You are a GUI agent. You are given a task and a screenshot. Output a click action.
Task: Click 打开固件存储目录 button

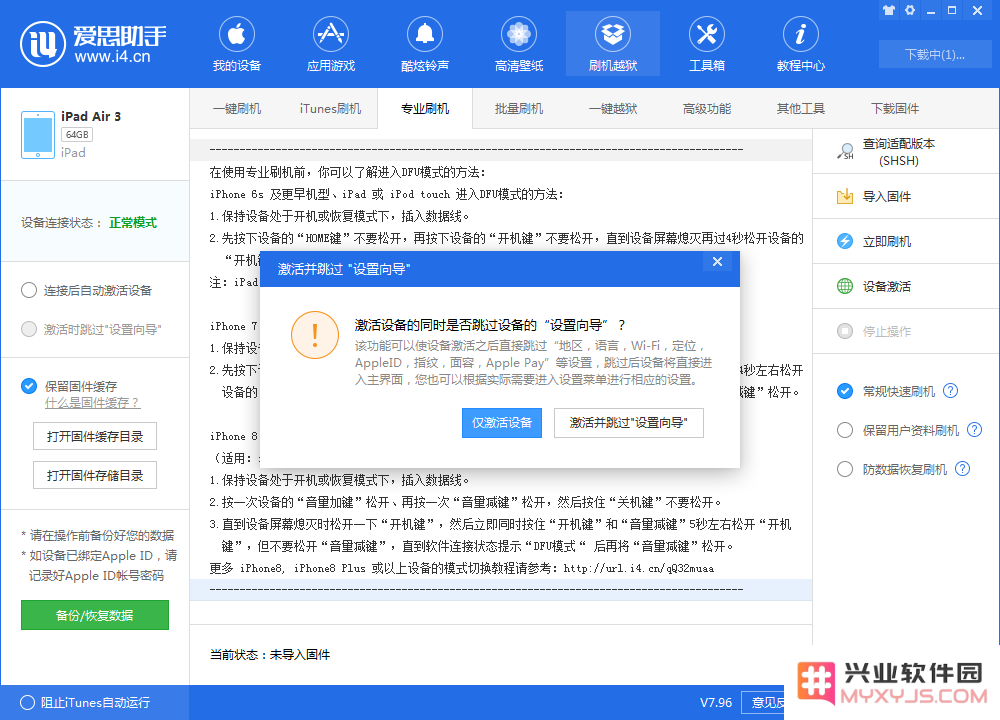click(95, 475)
